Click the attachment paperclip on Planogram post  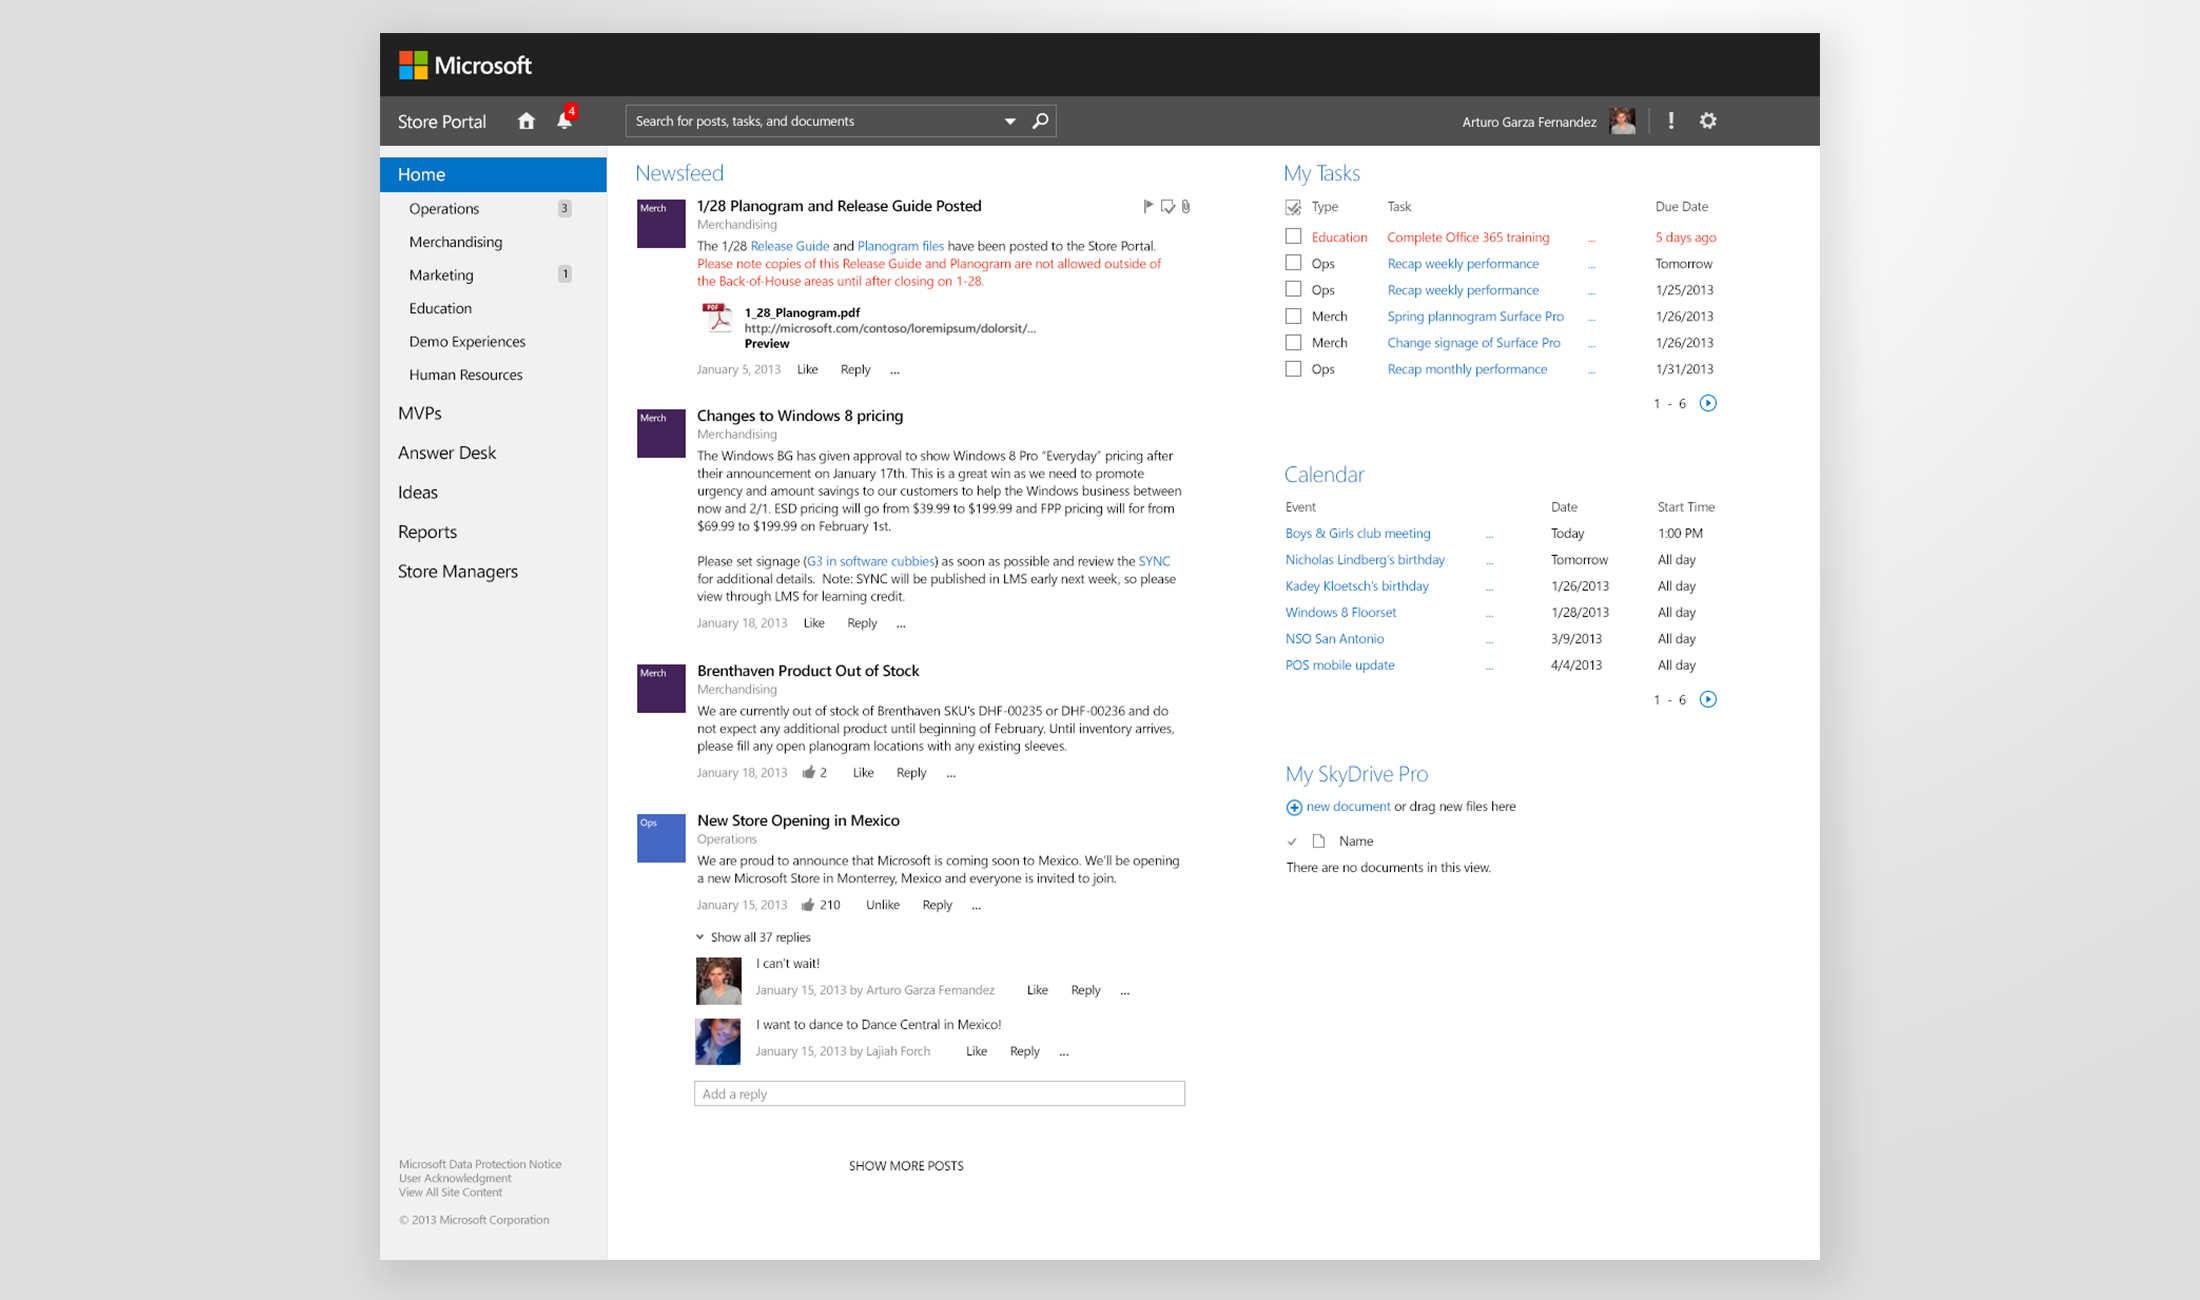1186,206
